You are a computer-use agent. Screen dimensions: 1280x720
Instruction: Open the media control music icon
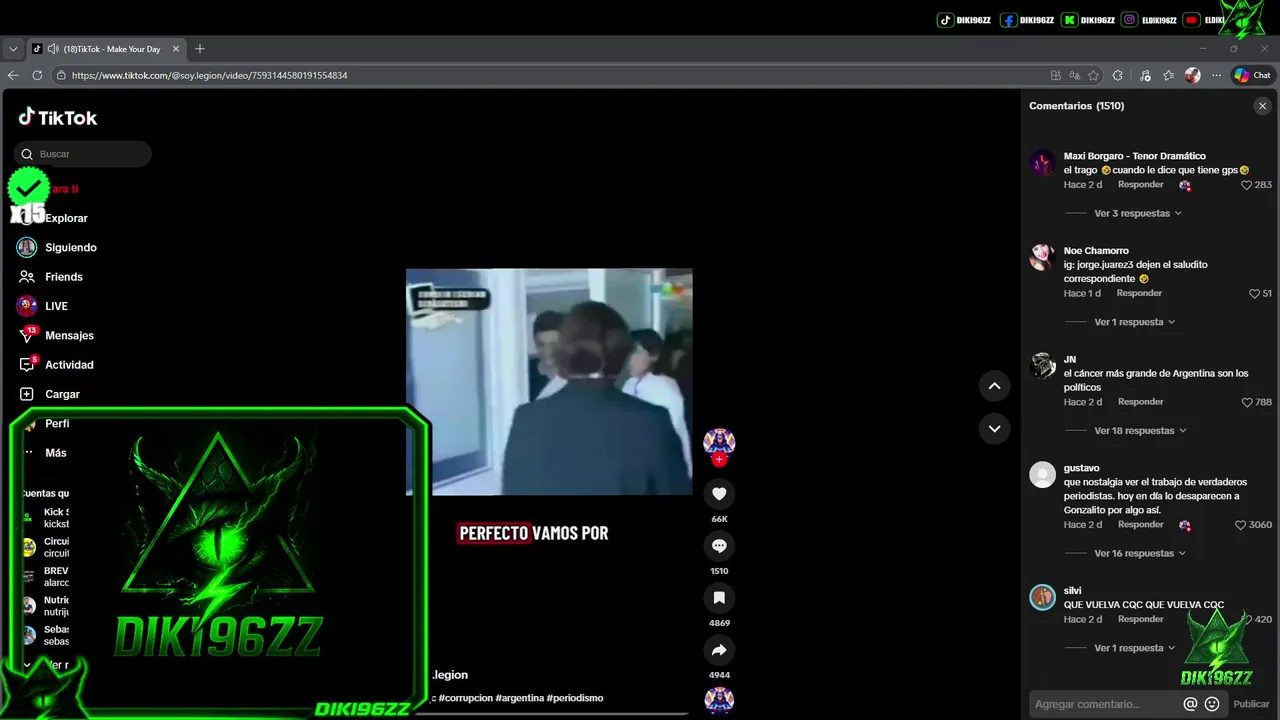(x=1145, y=75)
